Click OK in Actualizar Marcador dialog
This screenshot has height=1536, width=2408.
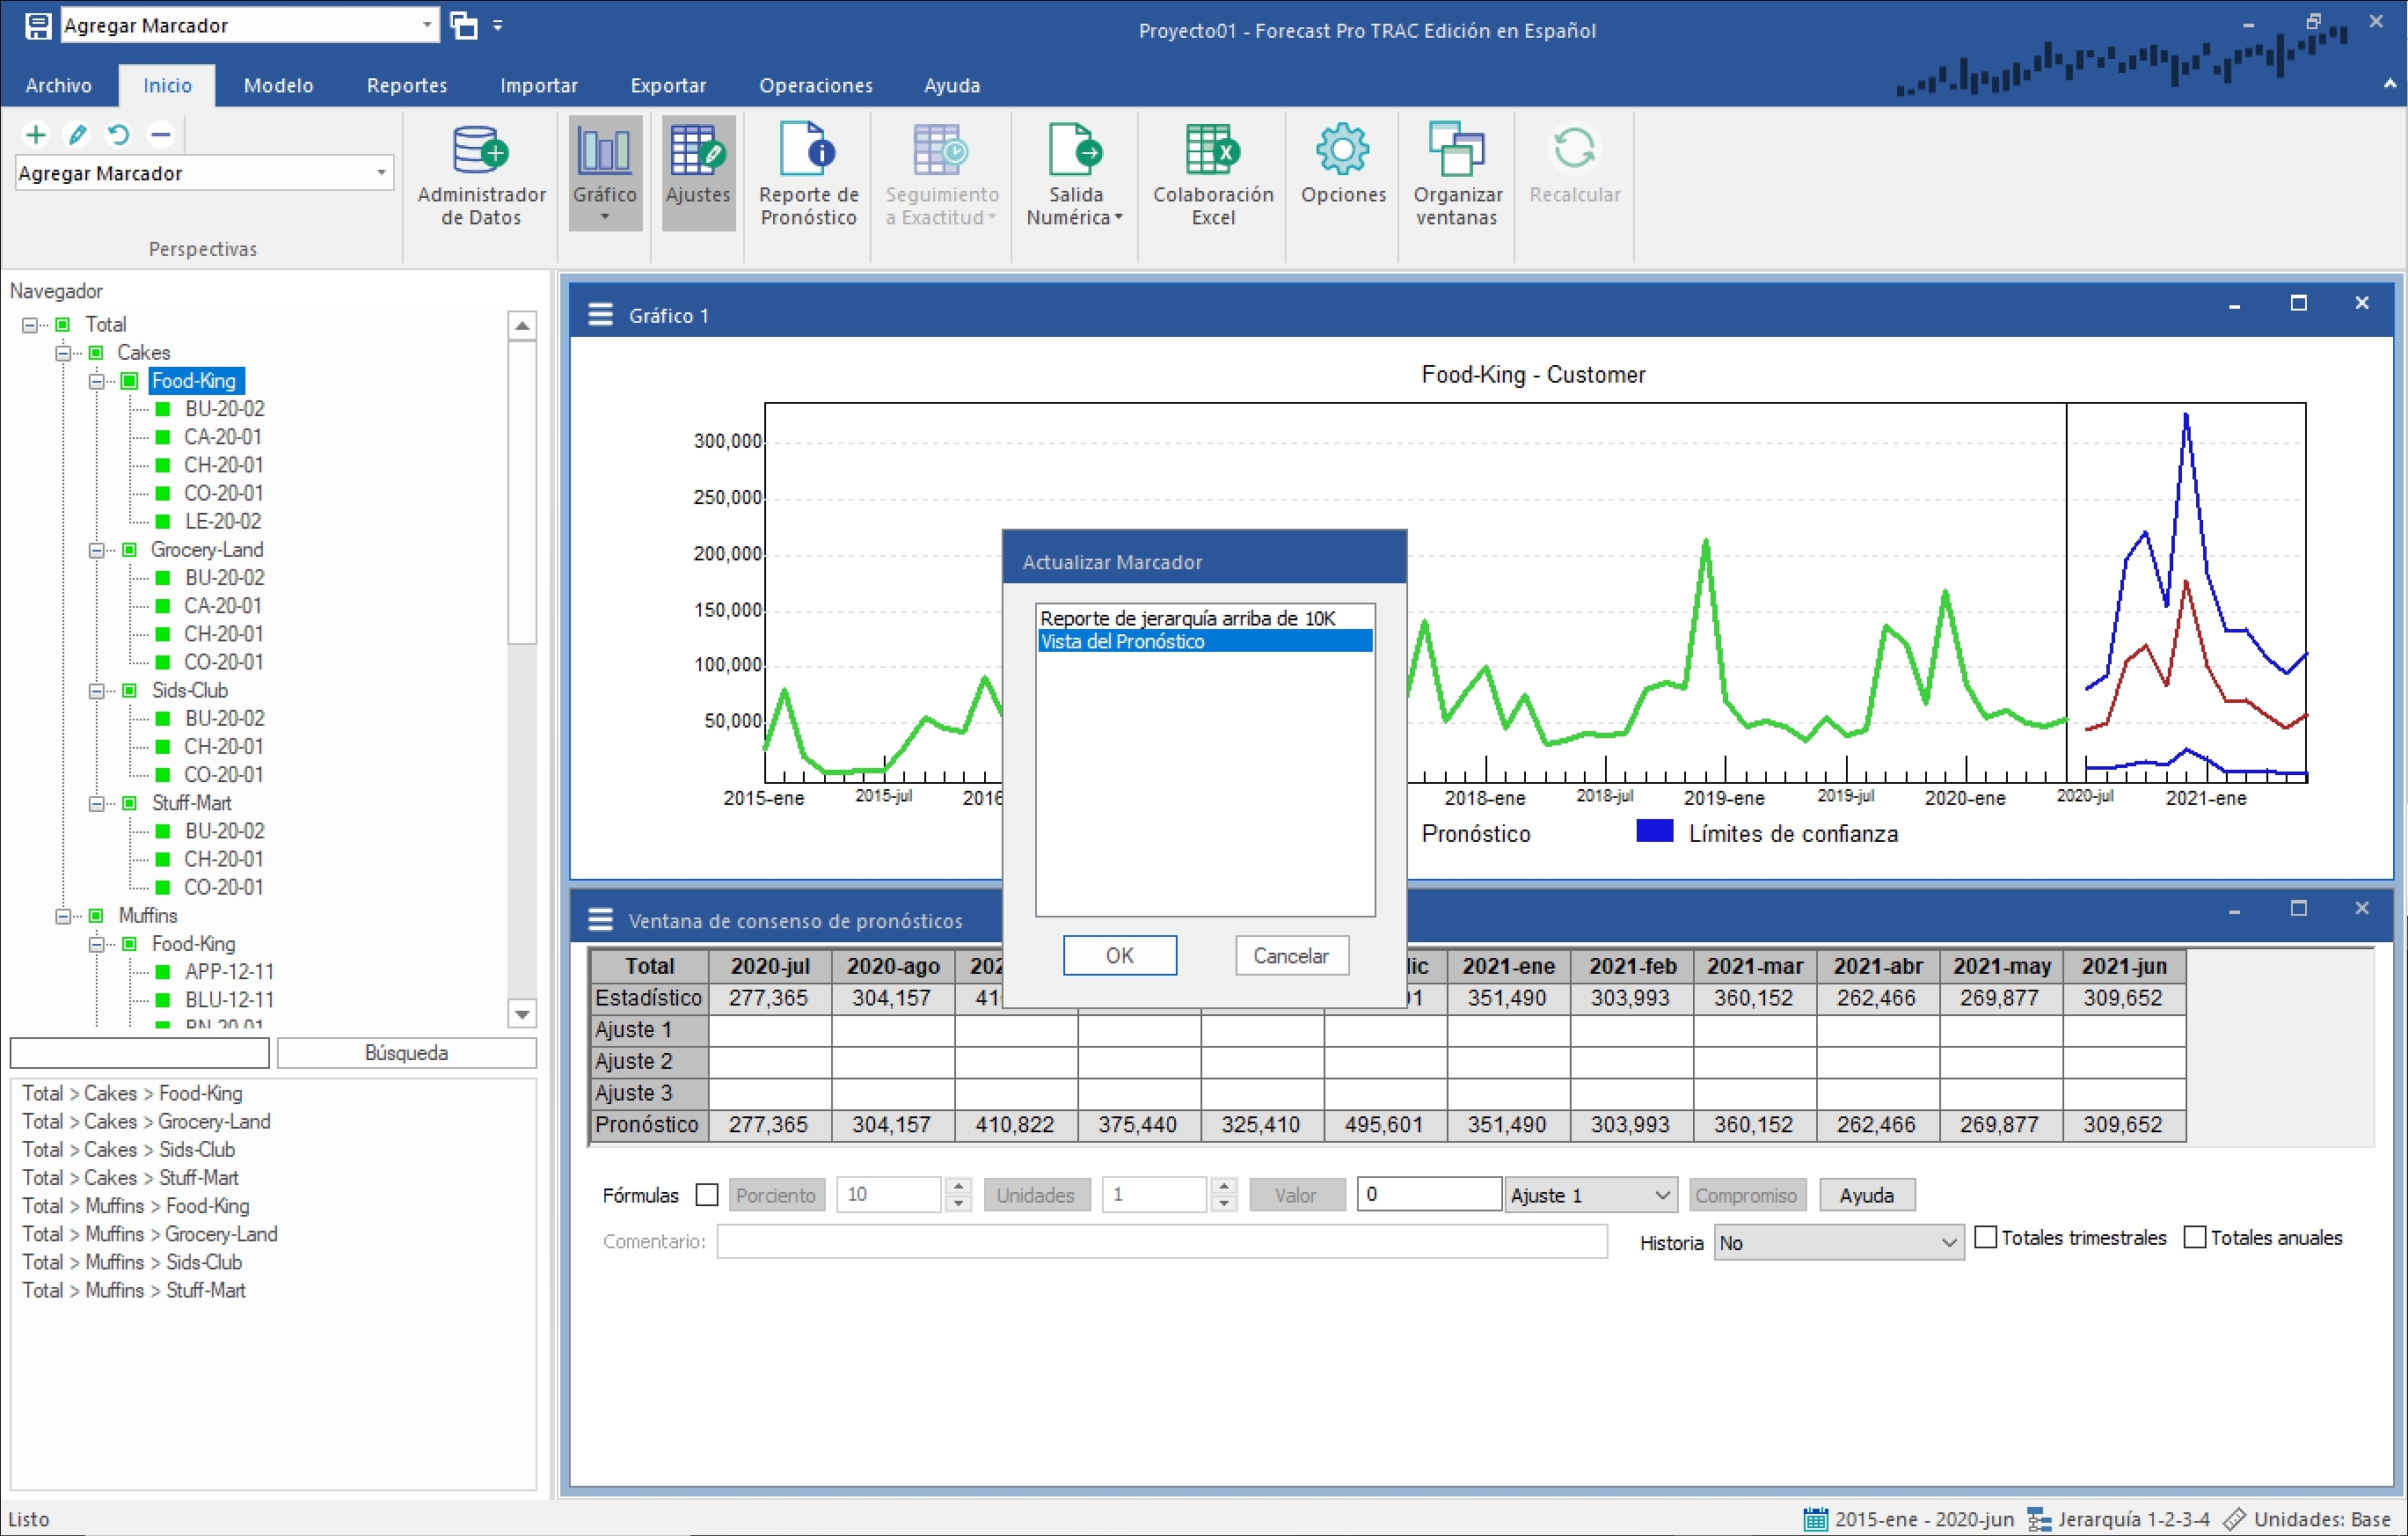(1119, 955)
